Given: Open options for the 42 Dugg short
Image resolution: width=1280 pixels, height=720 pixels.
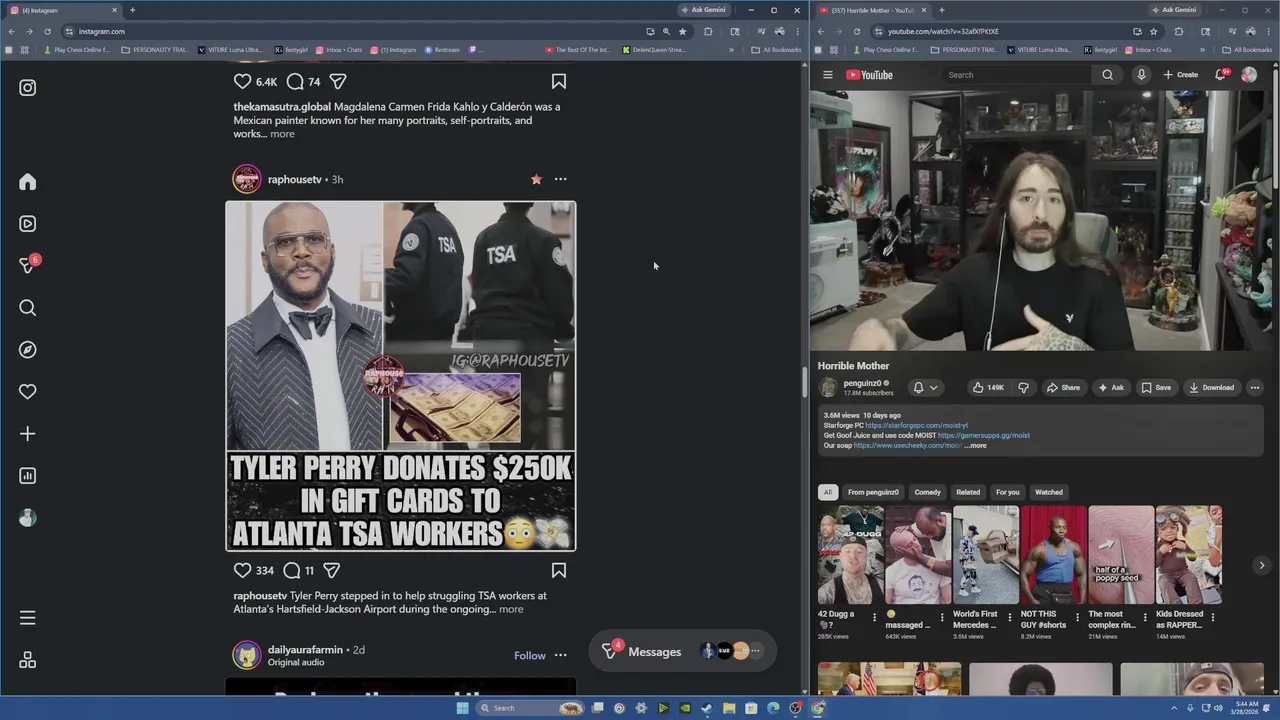Looking at the screenshot, I should (x=874, y=618).
